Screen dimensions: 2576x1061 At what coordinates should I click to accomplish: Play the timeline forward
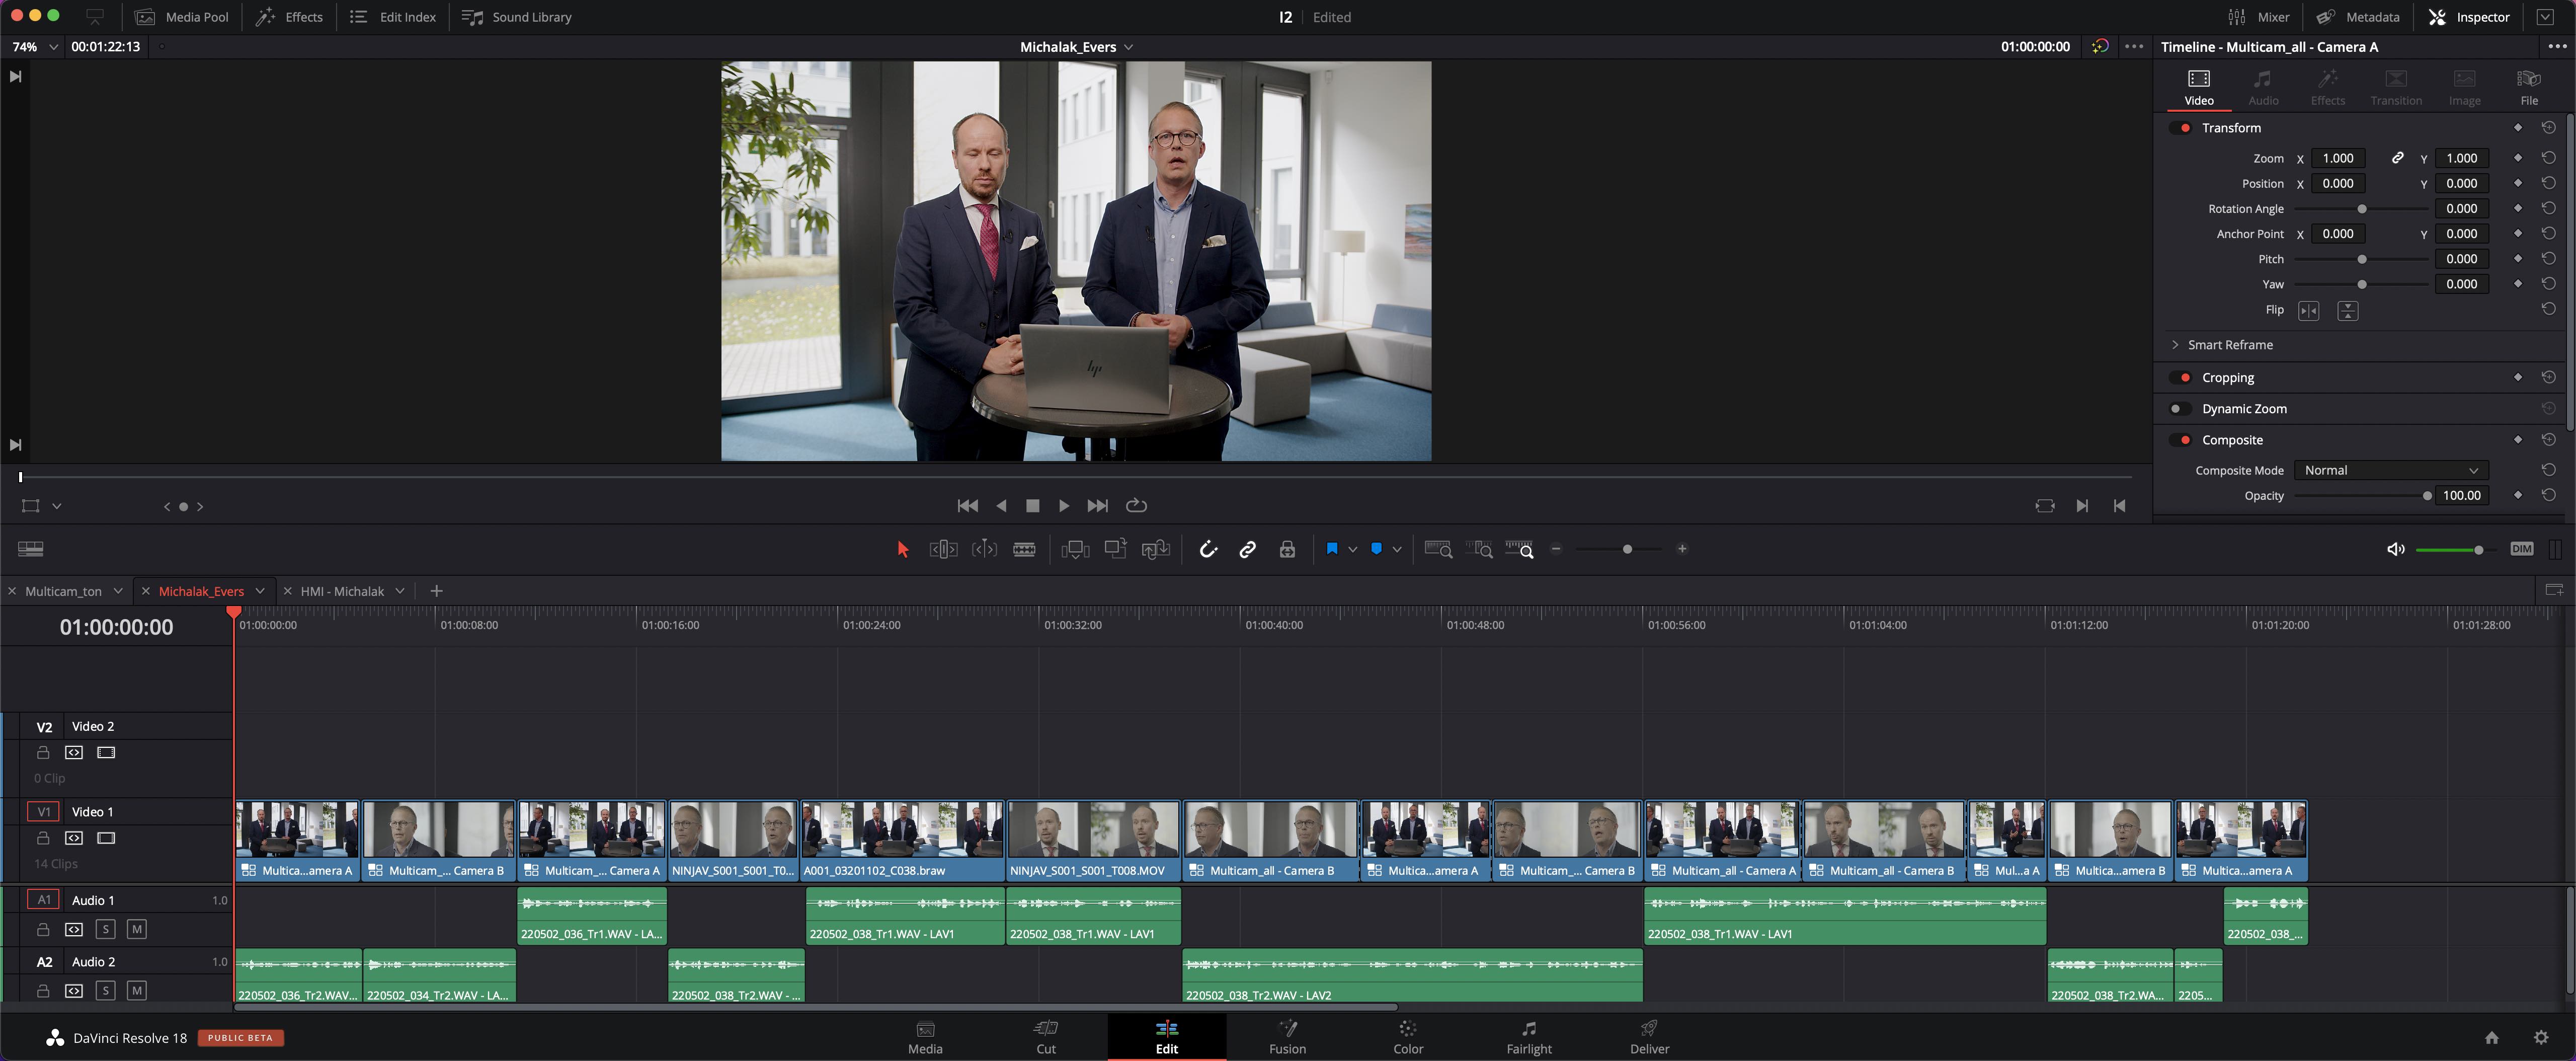pyautogui.click(x=1064, y=506)
